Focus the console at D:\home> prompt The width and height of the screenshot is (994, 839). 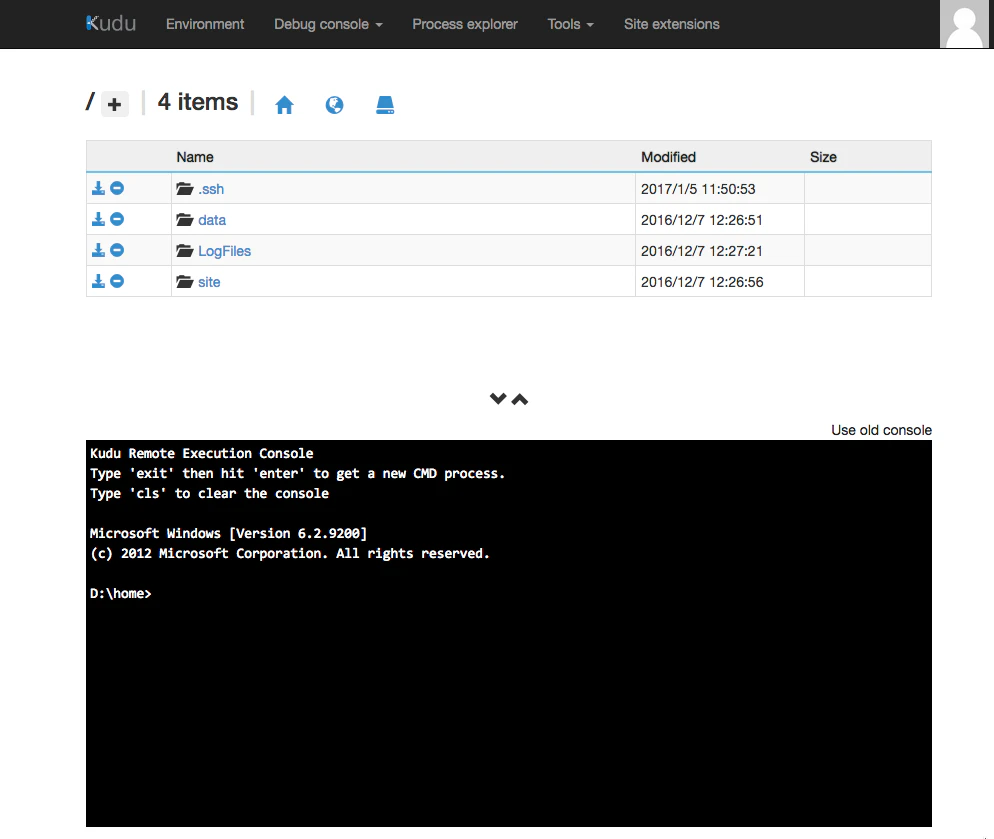click(x=120, y=594)
